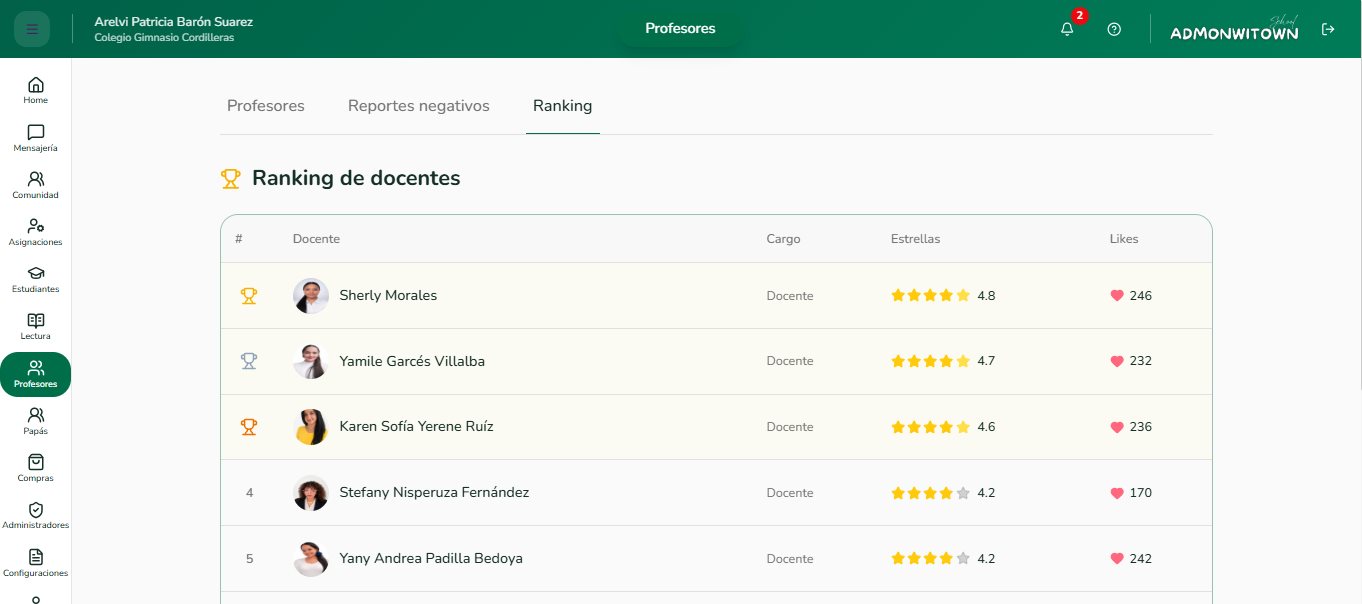Open Yany Andrea Padilla Bedoya avatar

pyautogui.click(x=311, y=559)
